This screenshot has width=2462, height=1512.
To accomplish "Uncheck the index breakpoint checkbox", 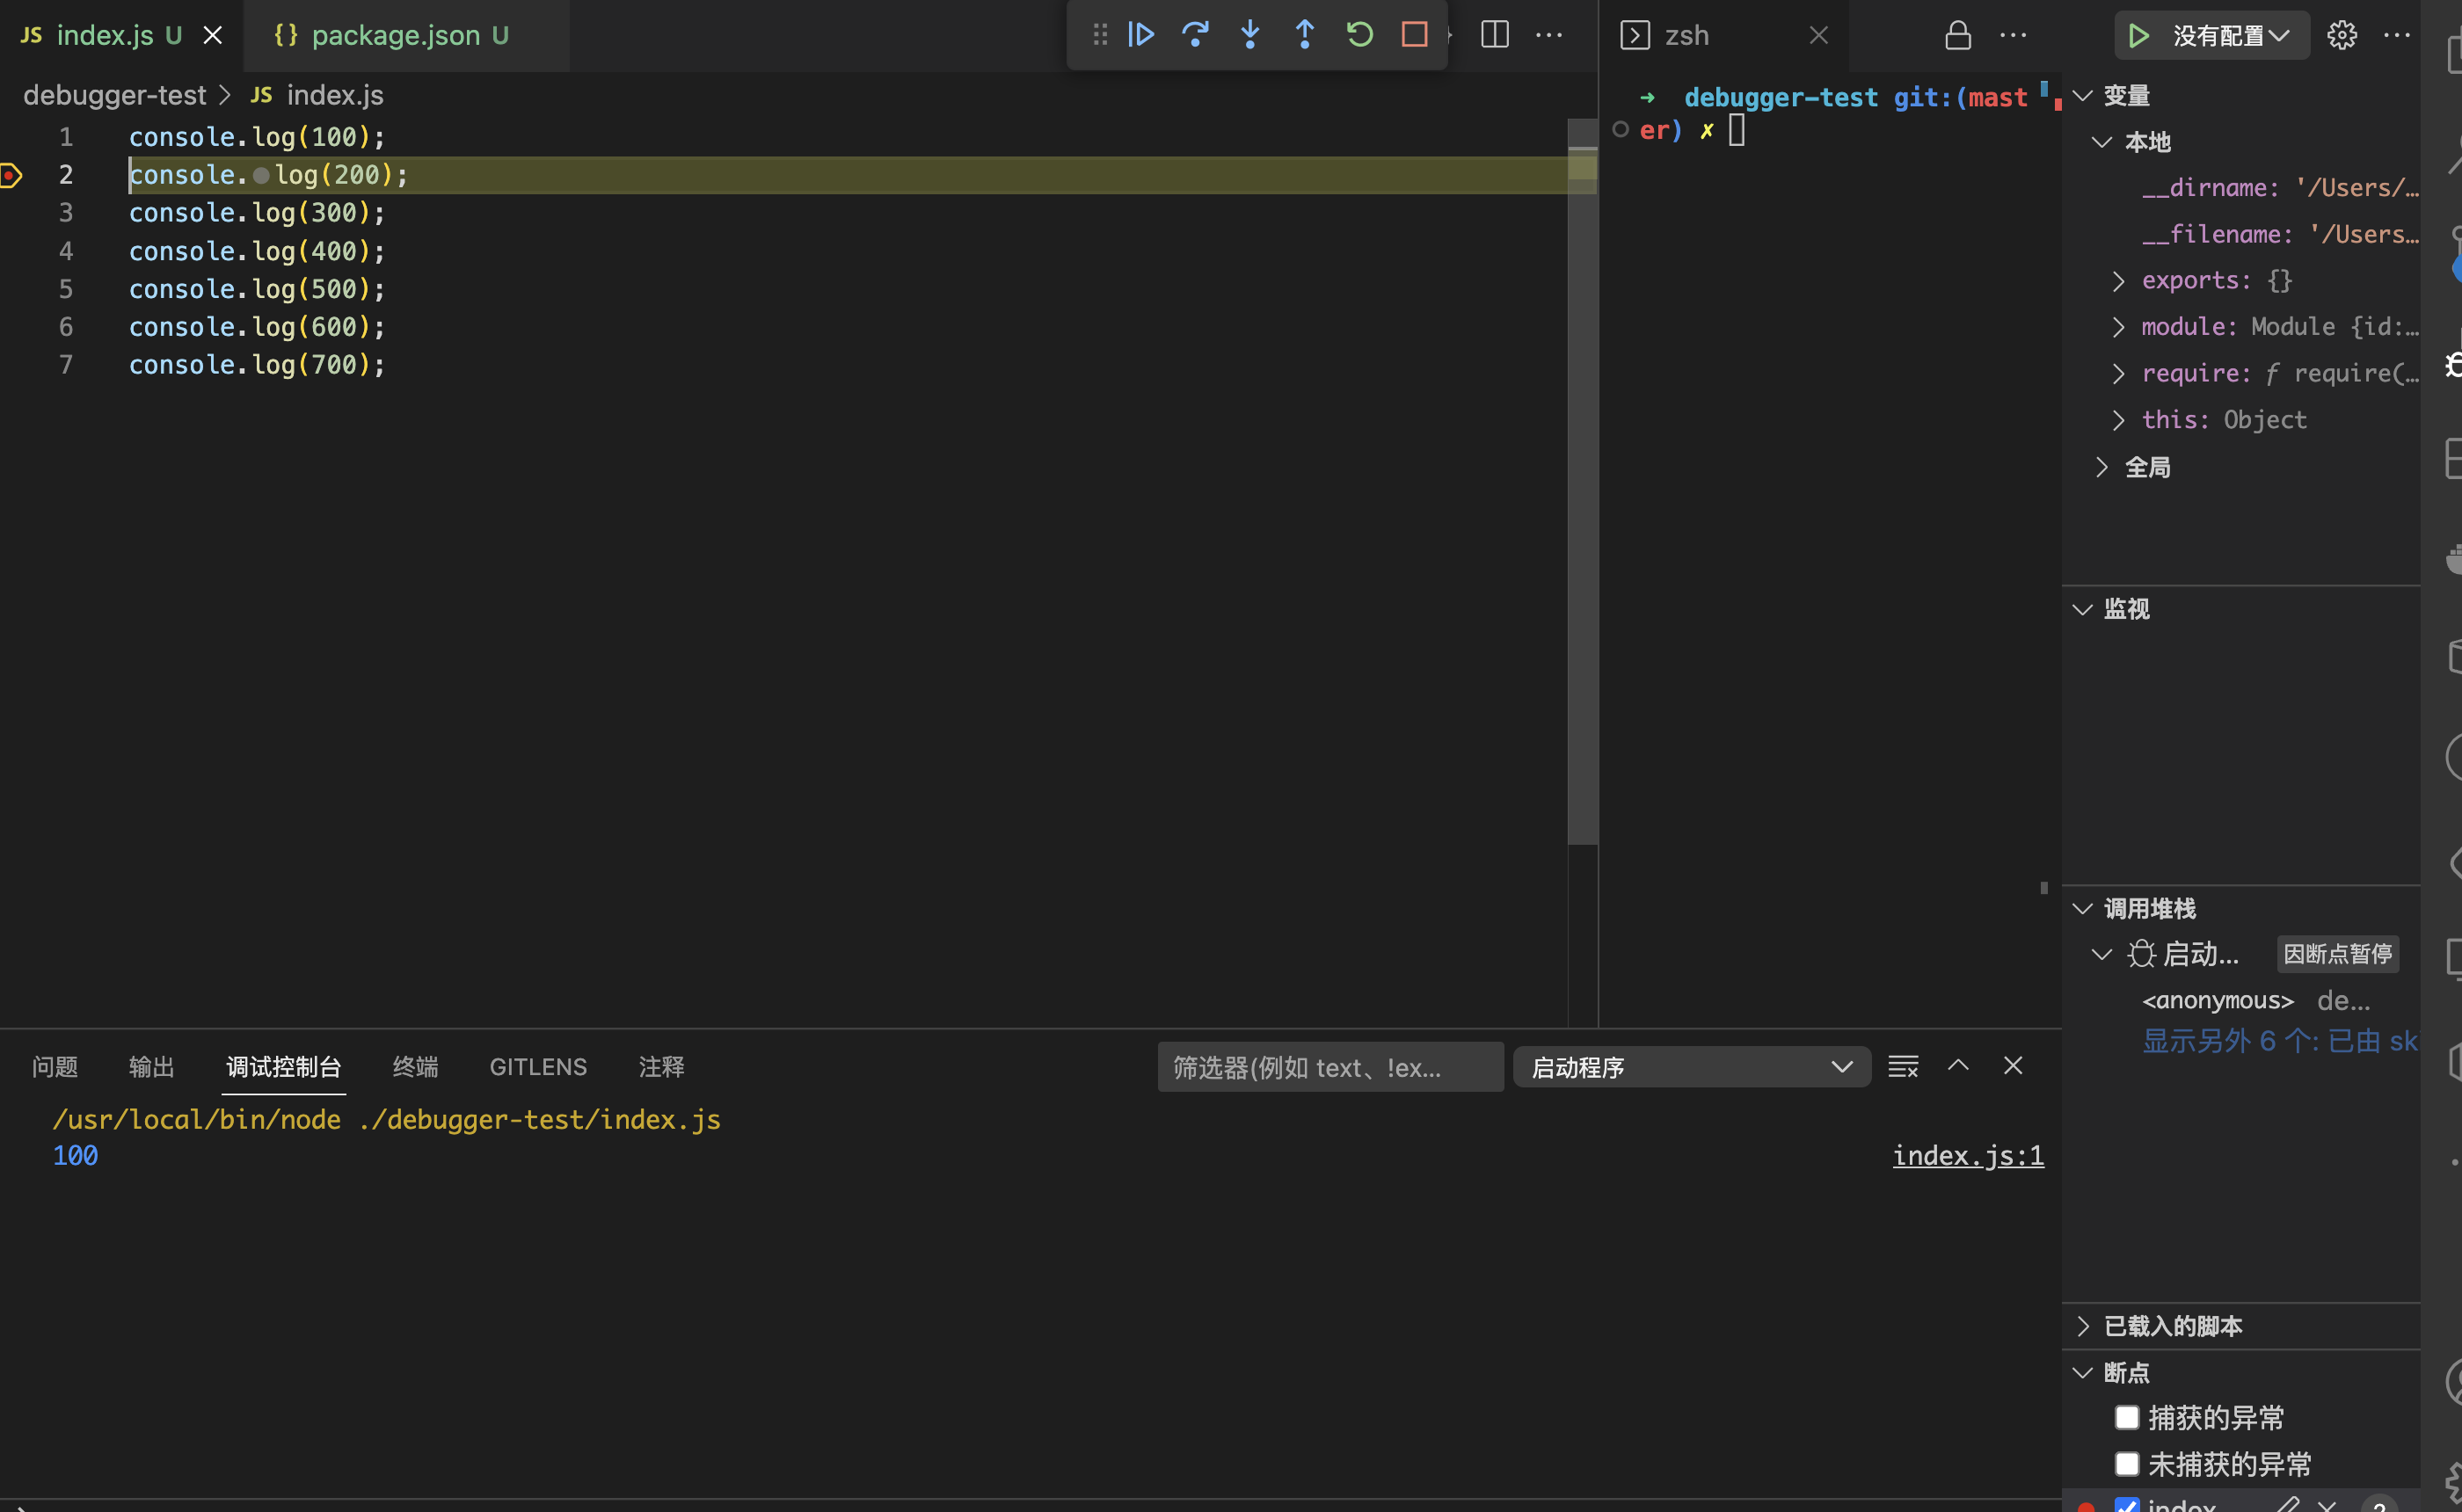I will tap(2127, 1504).
